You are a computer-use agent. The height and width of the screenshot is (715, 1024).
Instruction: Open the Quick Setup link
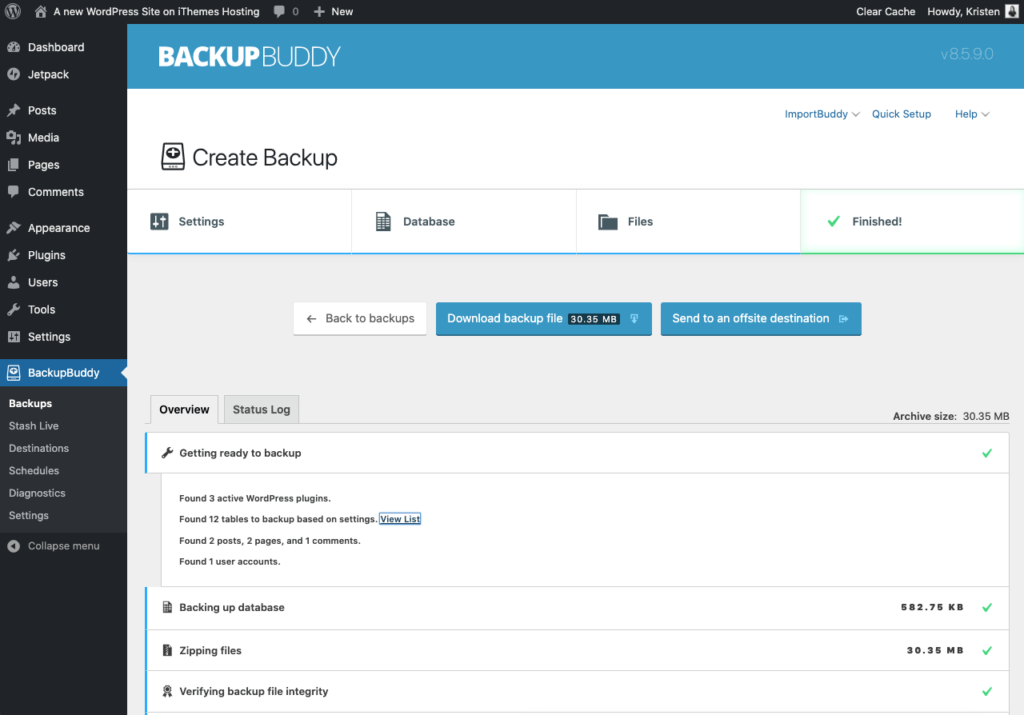(901, 114)
